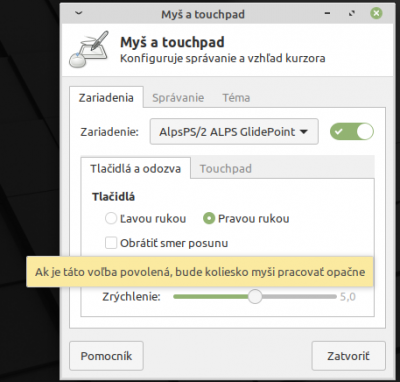
Task: Minimize the Myš a touchpad window
Action: [x=328, y=14]
